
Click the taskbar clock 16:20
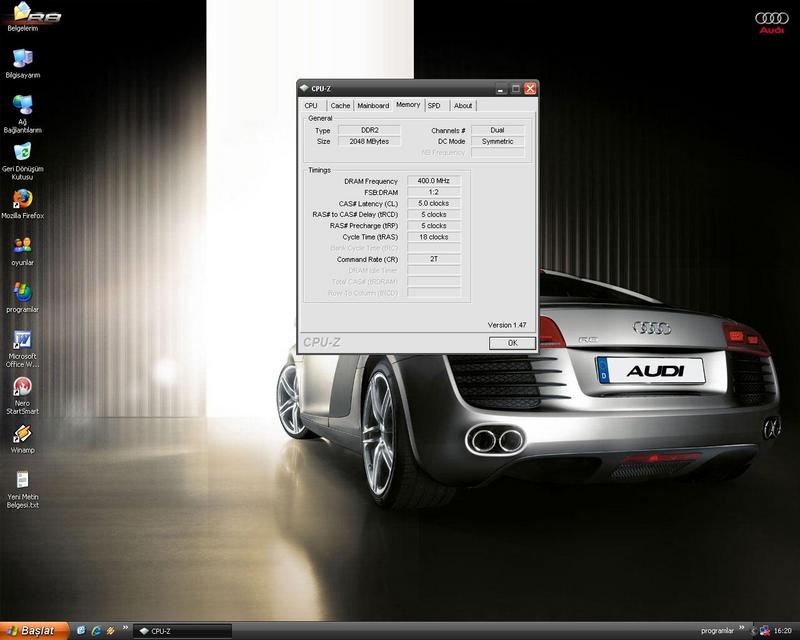point(783,631)
